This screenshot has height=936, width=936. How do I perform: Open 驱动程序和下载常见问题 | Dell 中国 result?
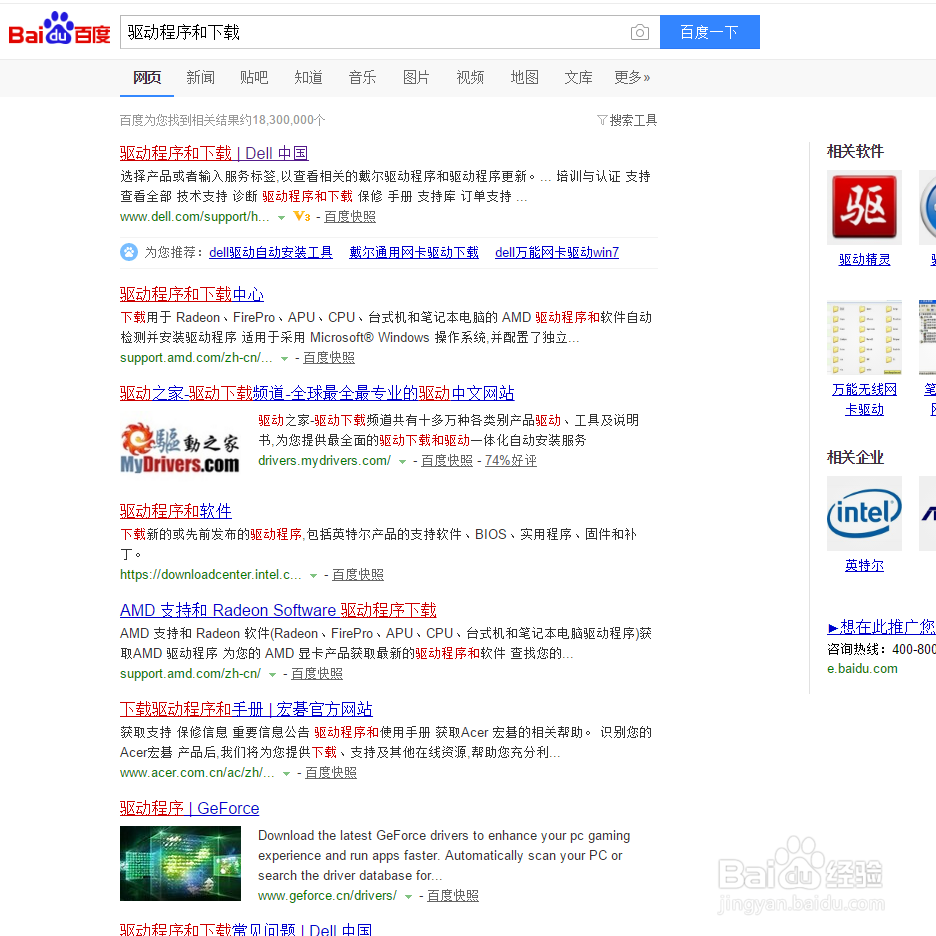(246, 929)
